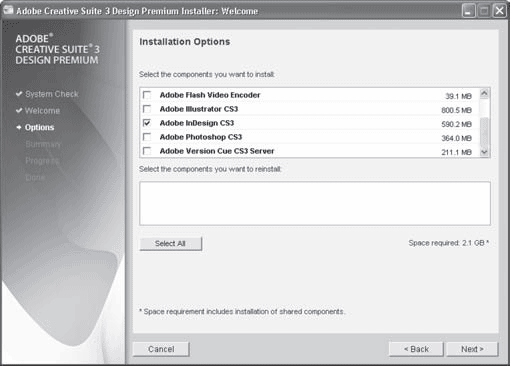Go to the Options step in sidebar
510x366 pixels.
pyautogui.click(x=39, y=127)
